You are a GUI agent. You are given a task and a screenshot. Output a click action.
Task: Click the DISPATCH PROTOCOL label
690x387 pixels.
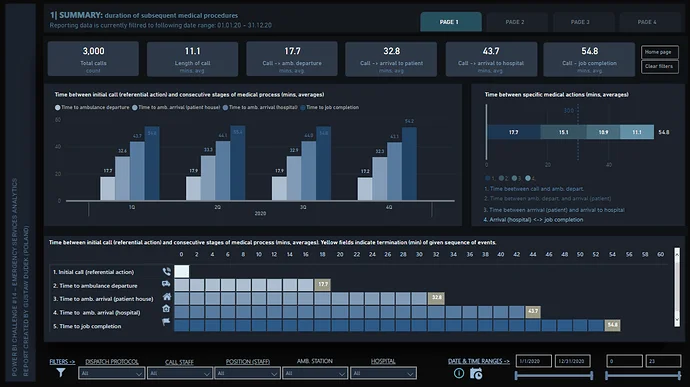pyautogui.click(x=112, y=361)
